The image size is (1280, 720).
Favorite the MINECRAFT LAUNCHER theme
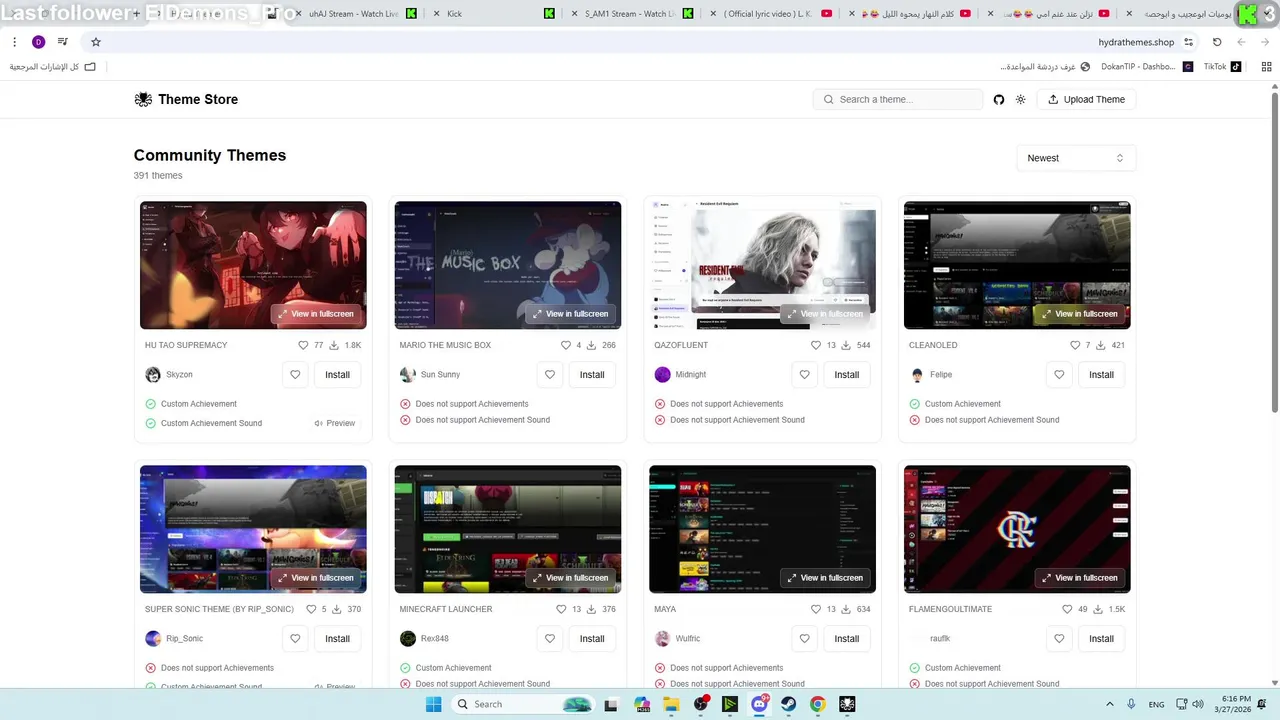550,638
